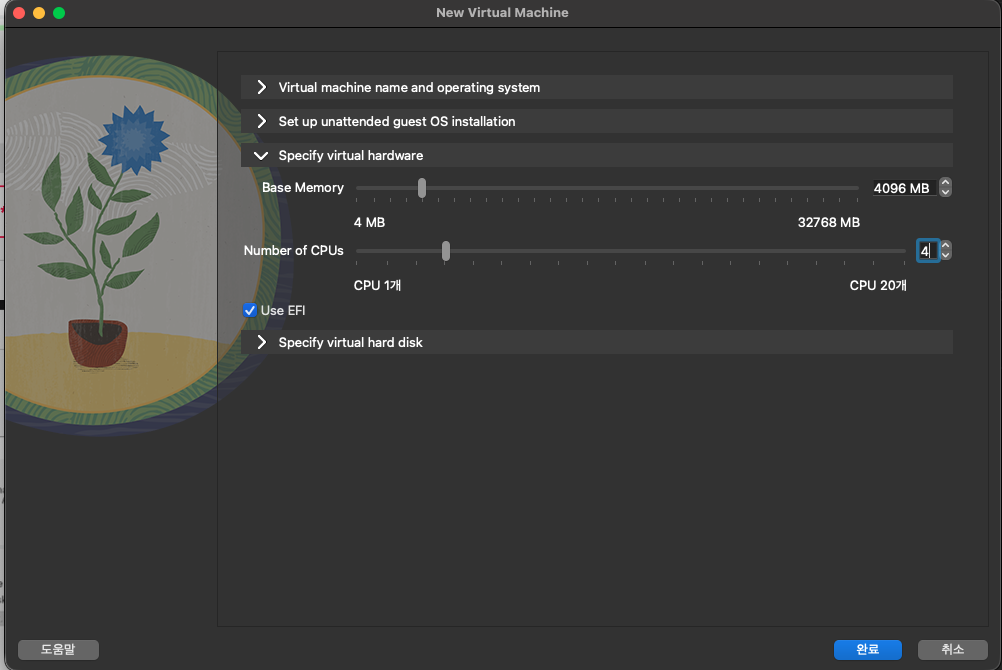
Task: Decrease Base Memory with the down stepper arrow
Action: point(946,192)
